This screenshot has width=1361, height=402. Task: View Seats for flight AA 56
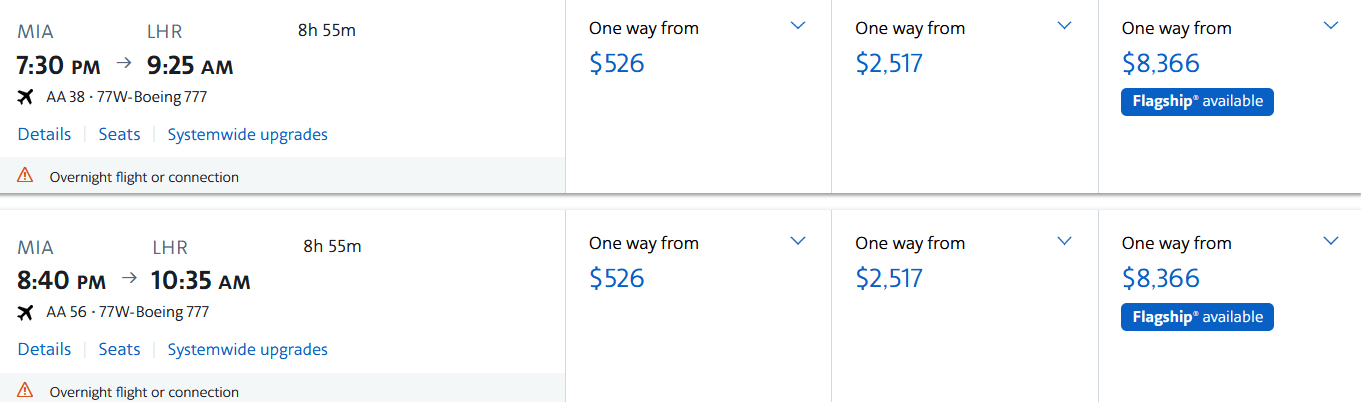[119, 349]
